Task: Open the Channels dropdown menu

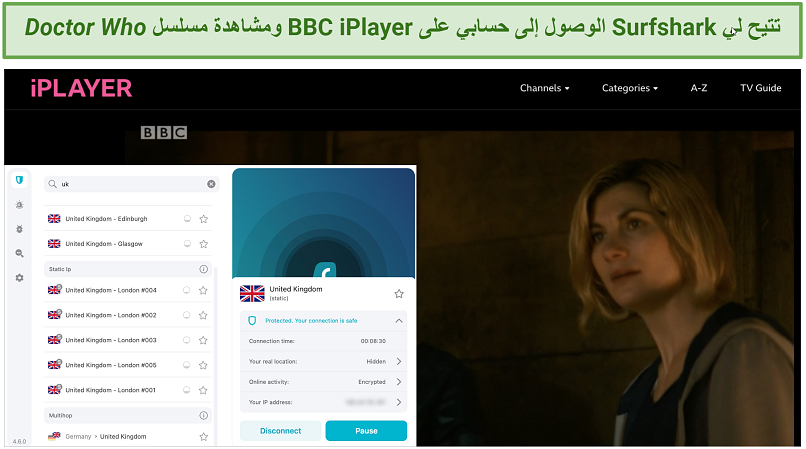Action: click(x=544, y=88)
